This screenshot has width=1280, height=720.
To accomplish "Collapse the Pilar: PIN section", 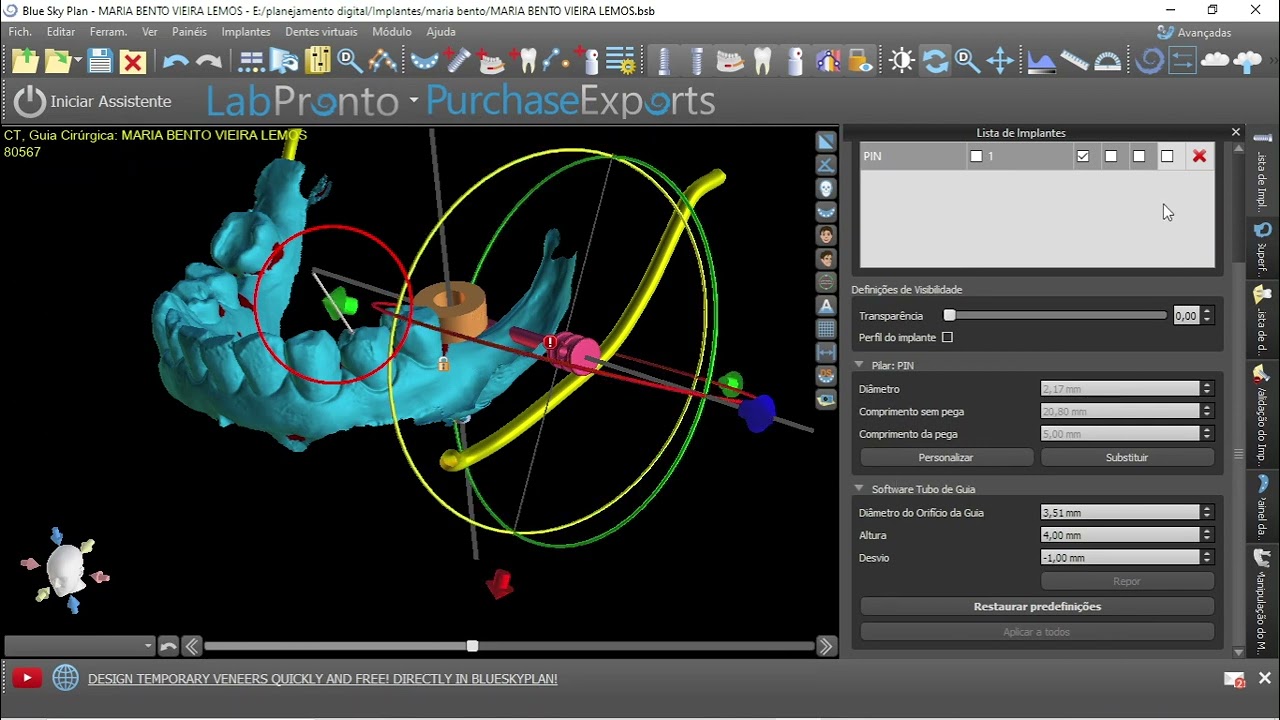I will click(x=859, y=365).
